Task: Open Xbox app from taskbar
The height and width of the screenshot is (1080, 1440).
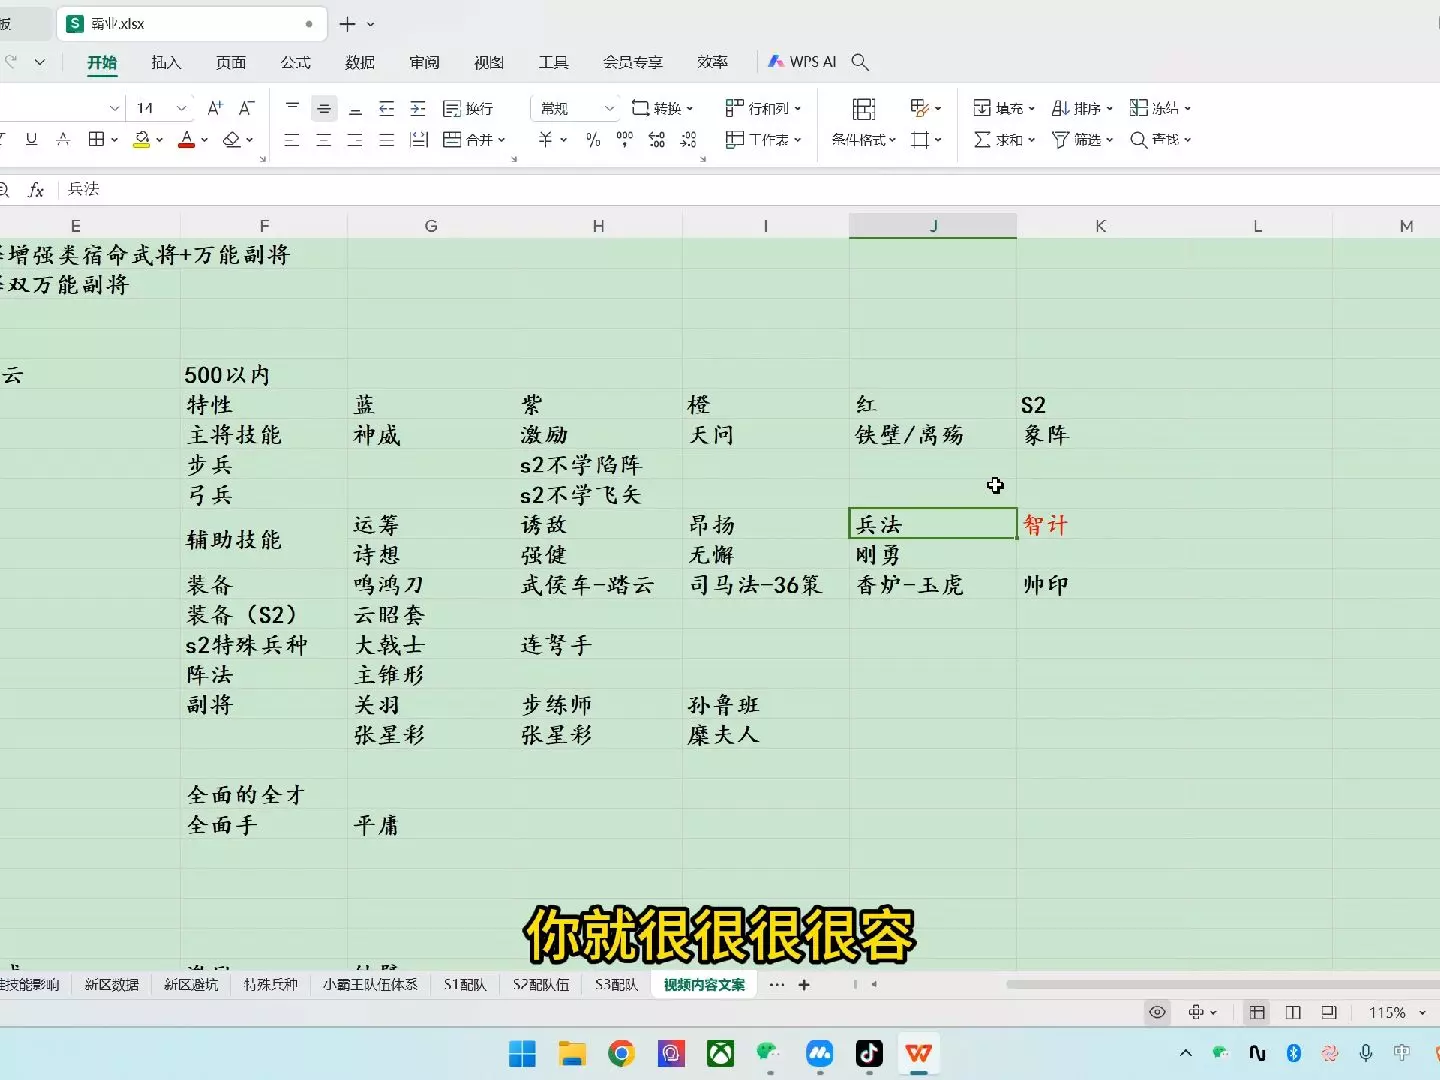Action: coord(720,1053)
